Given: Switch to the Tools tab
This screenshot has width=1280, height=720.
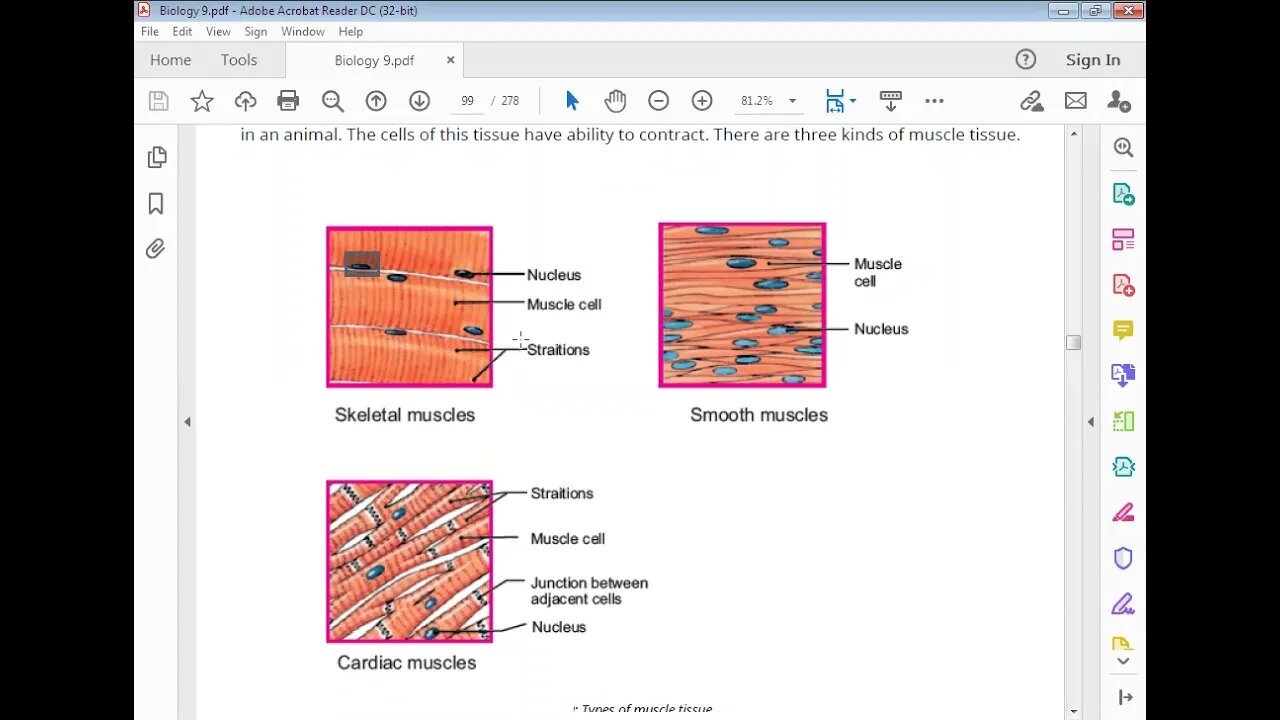Looking at the screenshot, I should coord(239,60).
